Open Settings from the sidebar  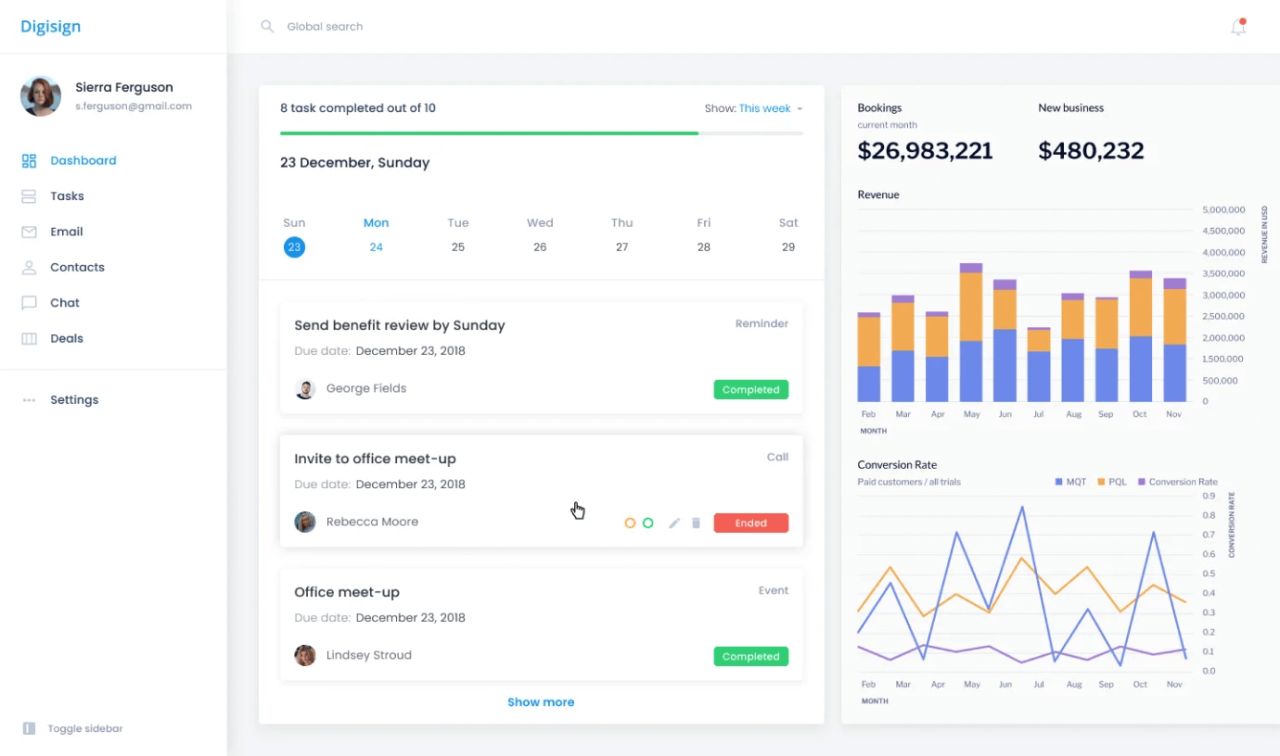74,399
